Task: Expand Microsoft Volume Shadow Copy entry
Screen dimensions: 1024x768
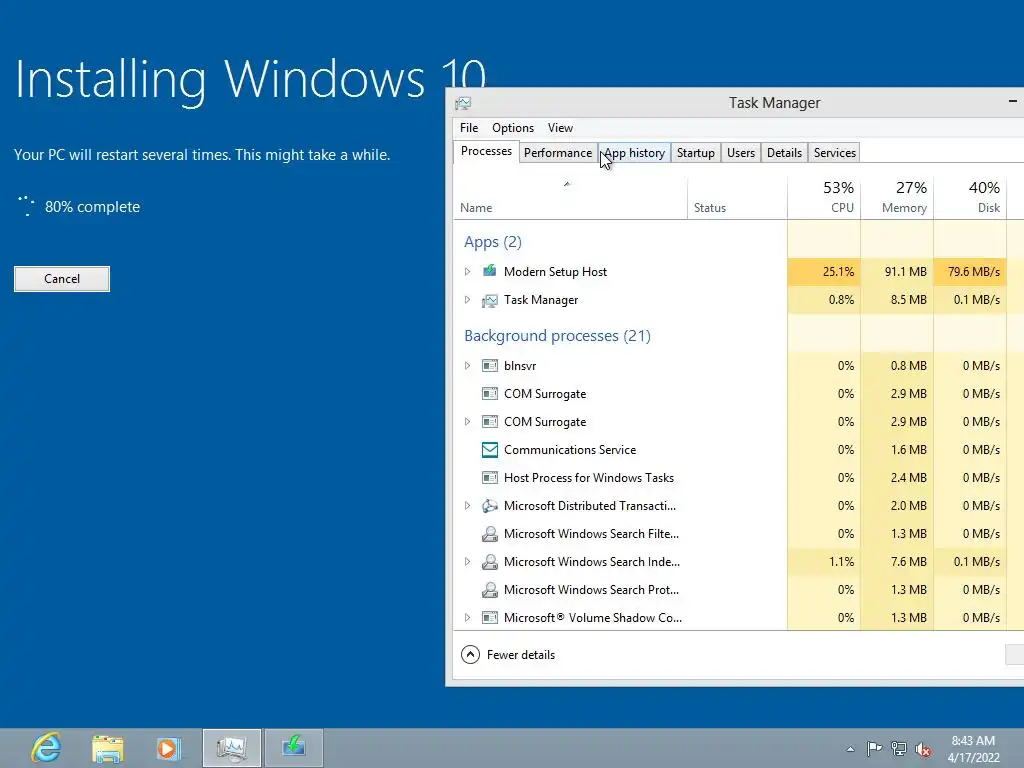Action: click(x=467, y=617)
